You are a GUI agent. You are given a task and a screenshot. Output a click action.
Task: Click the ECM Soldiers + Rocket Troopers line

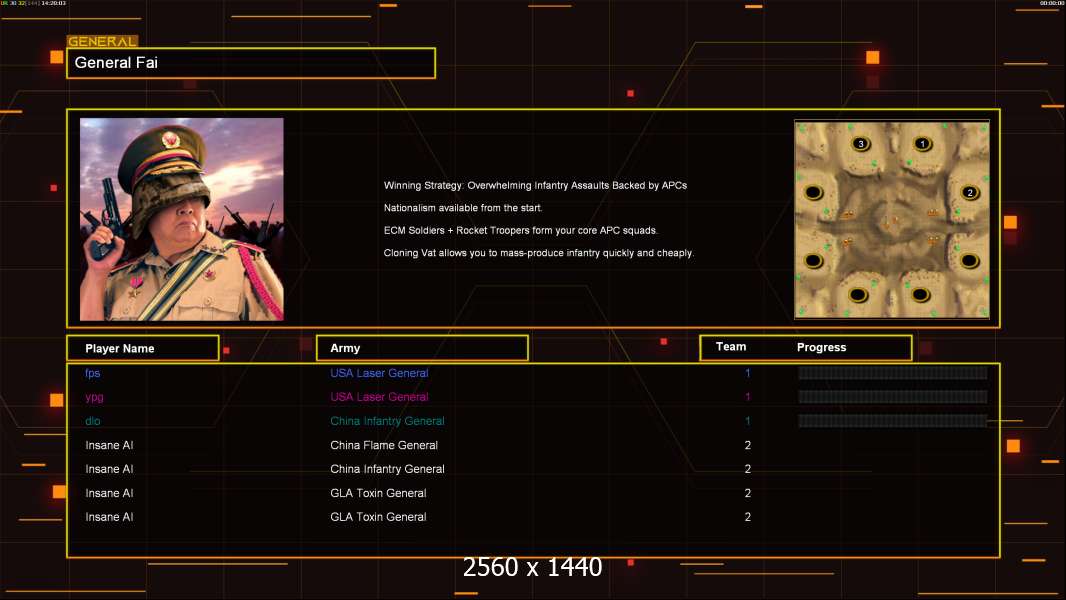point(520,230)
